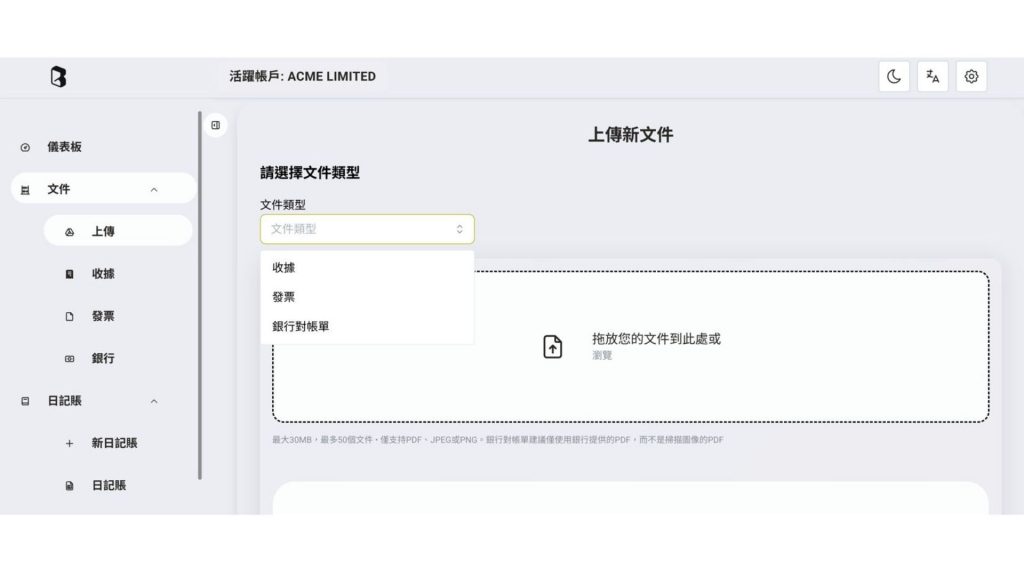Image resolution: width=1024 pixels, height=576 pixels.
Task: Click the 上傳新文件 heading
Action: pyautogui.click(x=631, y=135)
